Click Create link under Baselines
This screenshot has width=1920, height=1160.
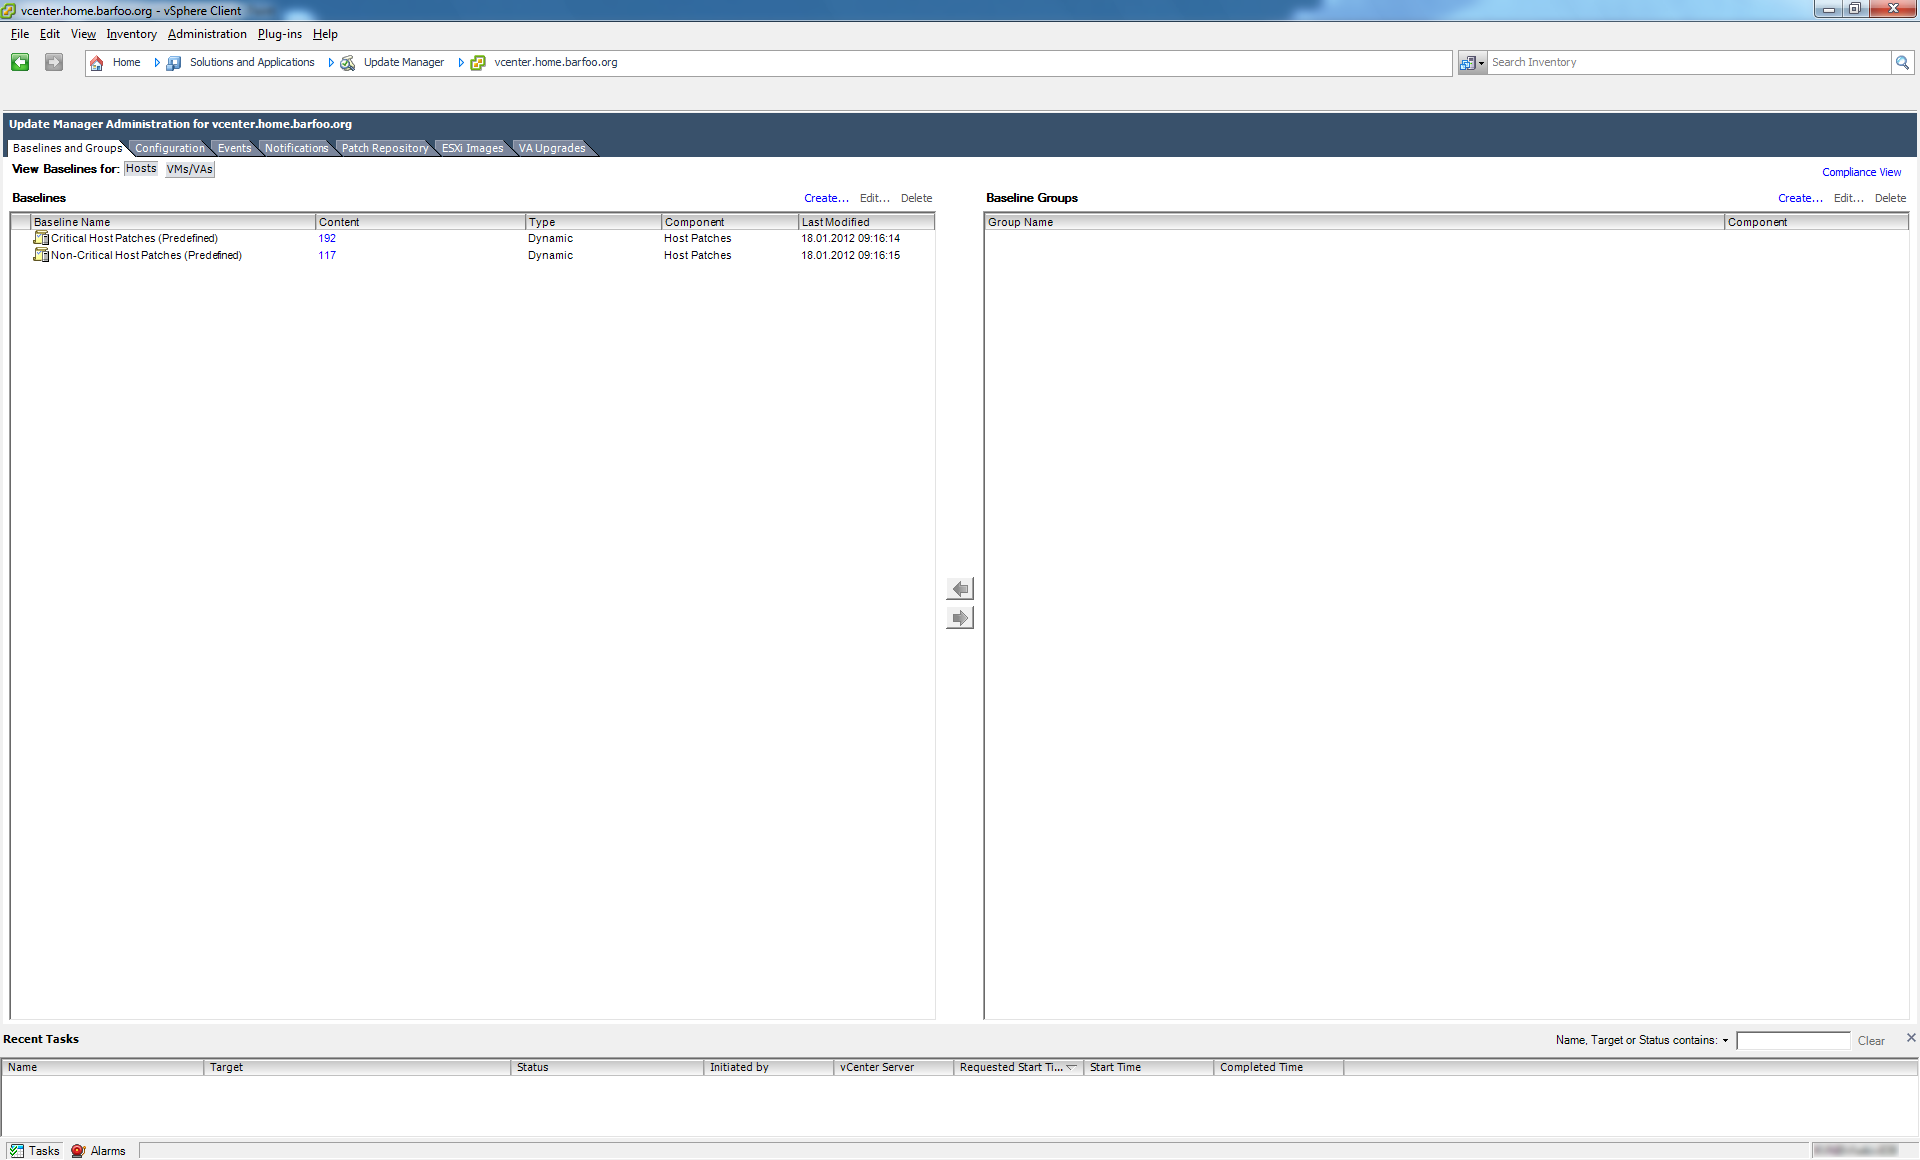click(825, 198)
